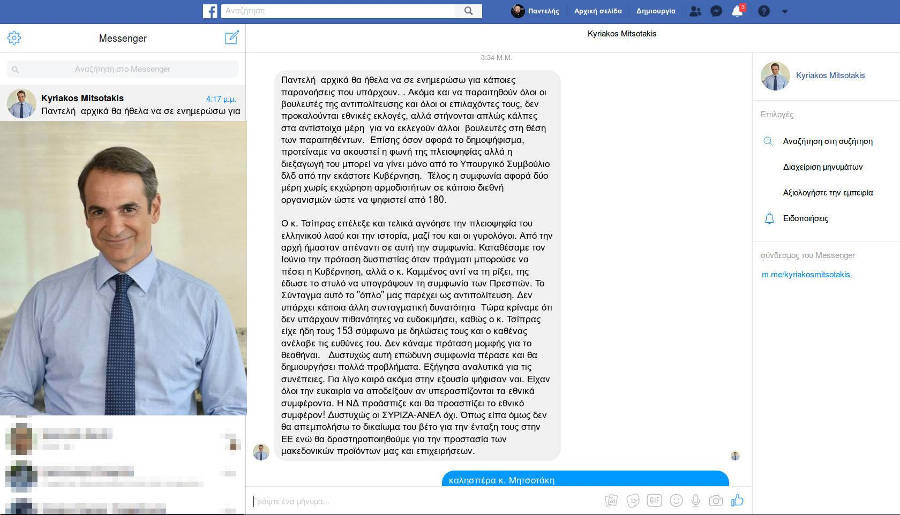Record a voice clip with the microphone
The image size is (900, 515).
coord(695,499)
